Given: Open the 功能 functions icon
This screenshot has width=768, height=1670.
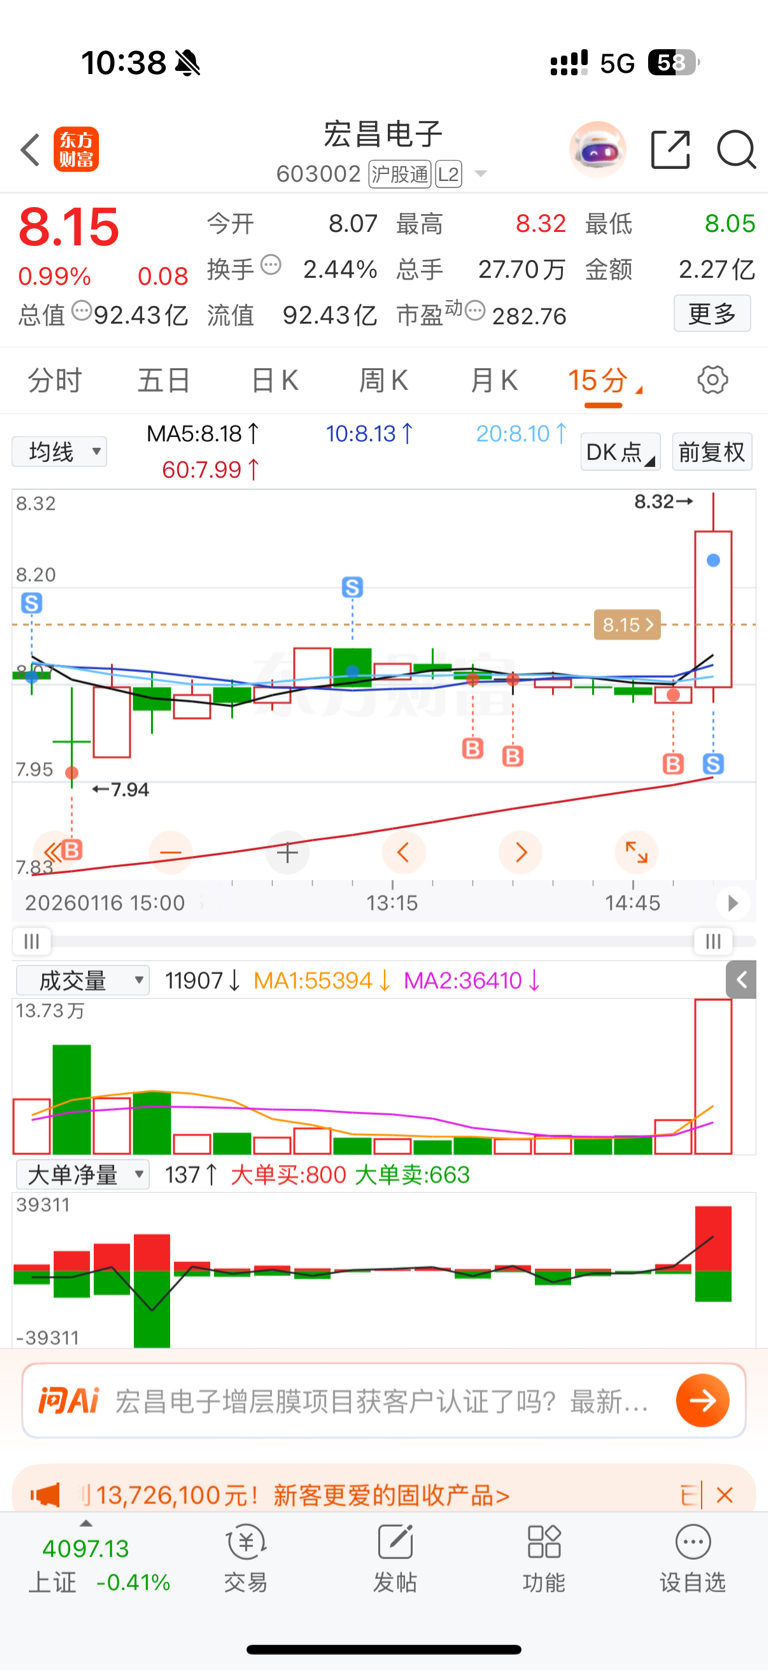Looking at the screenshot, I should tap(544, 1560).
